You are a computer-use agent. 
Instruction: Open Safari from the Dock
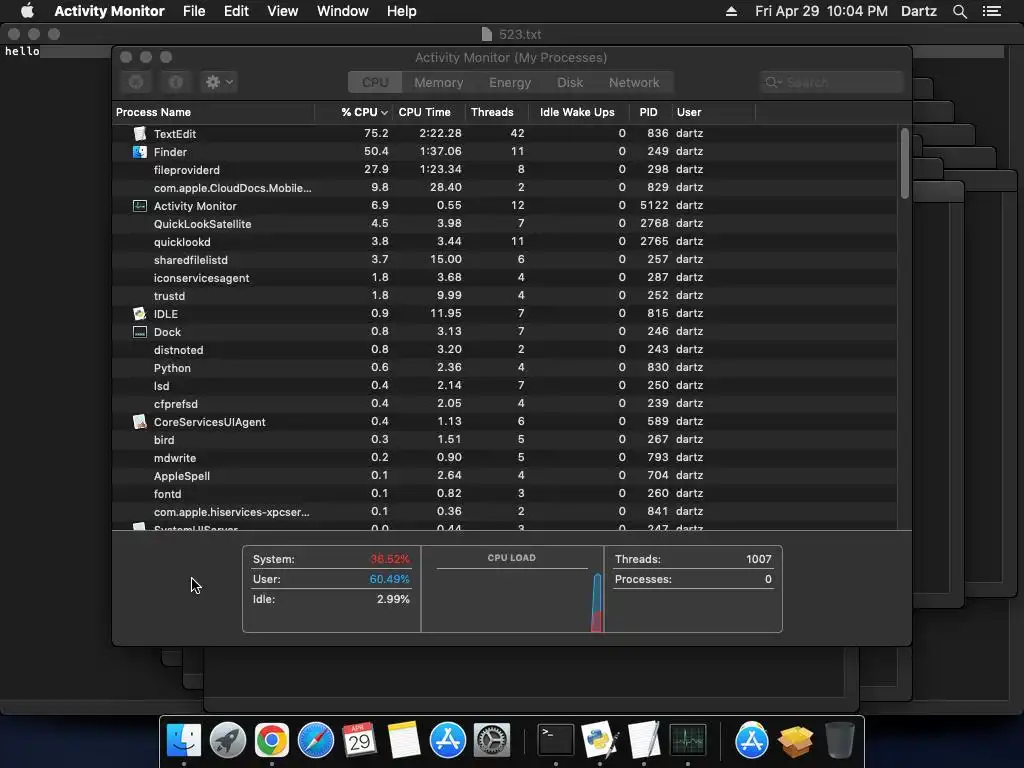pyautogui.click(x=315, y=740)
